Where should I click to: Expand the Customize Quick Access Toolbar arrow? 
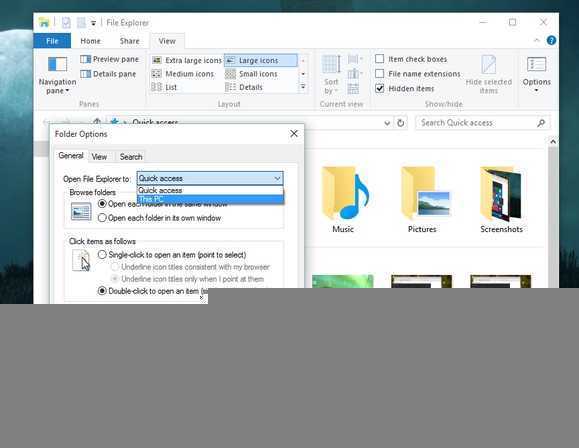pyautogui.click(x=93, y=23)
